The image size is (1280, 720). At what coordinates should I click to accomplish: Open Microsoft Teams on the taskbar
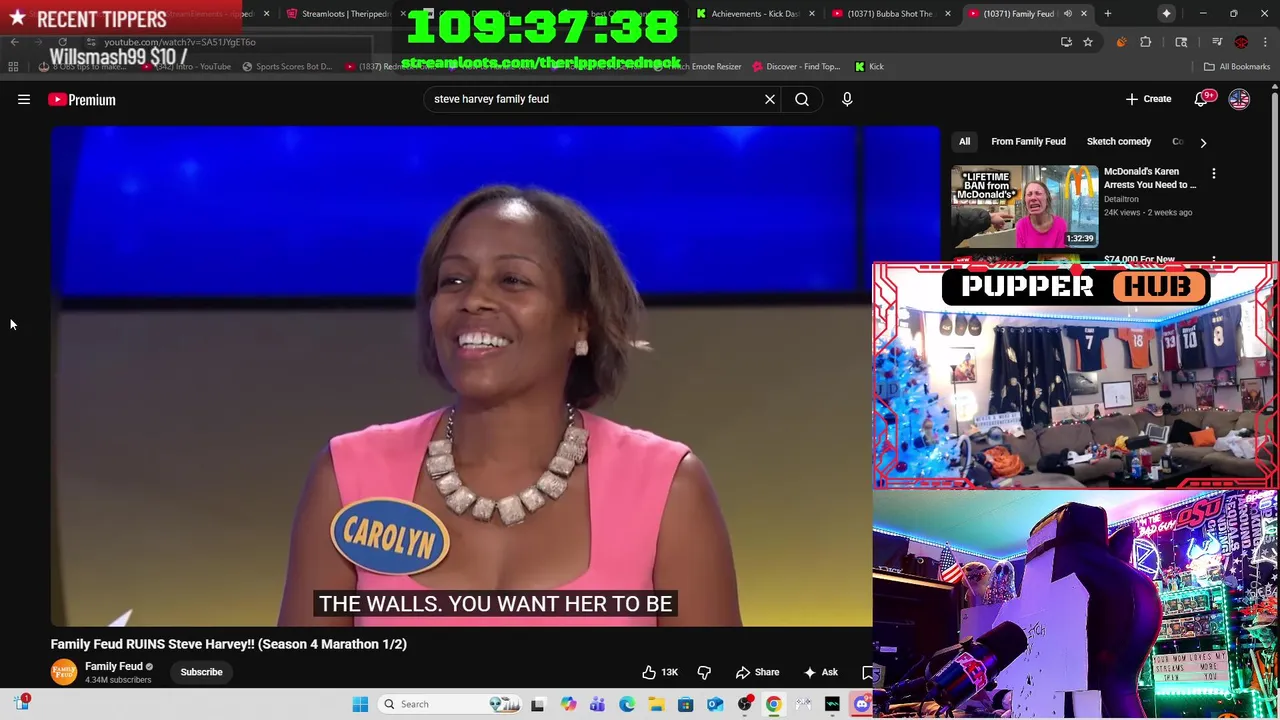[x=597, y=704]
